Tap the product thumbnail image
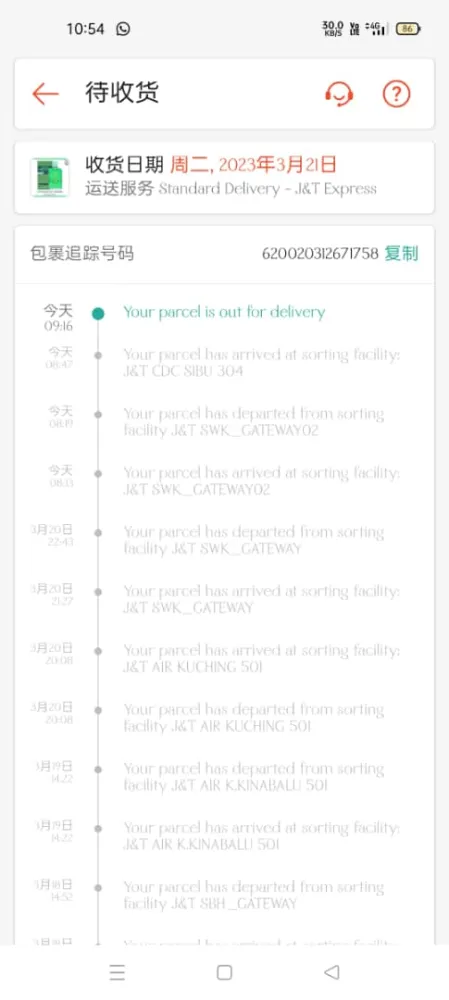 pos(50,177)
